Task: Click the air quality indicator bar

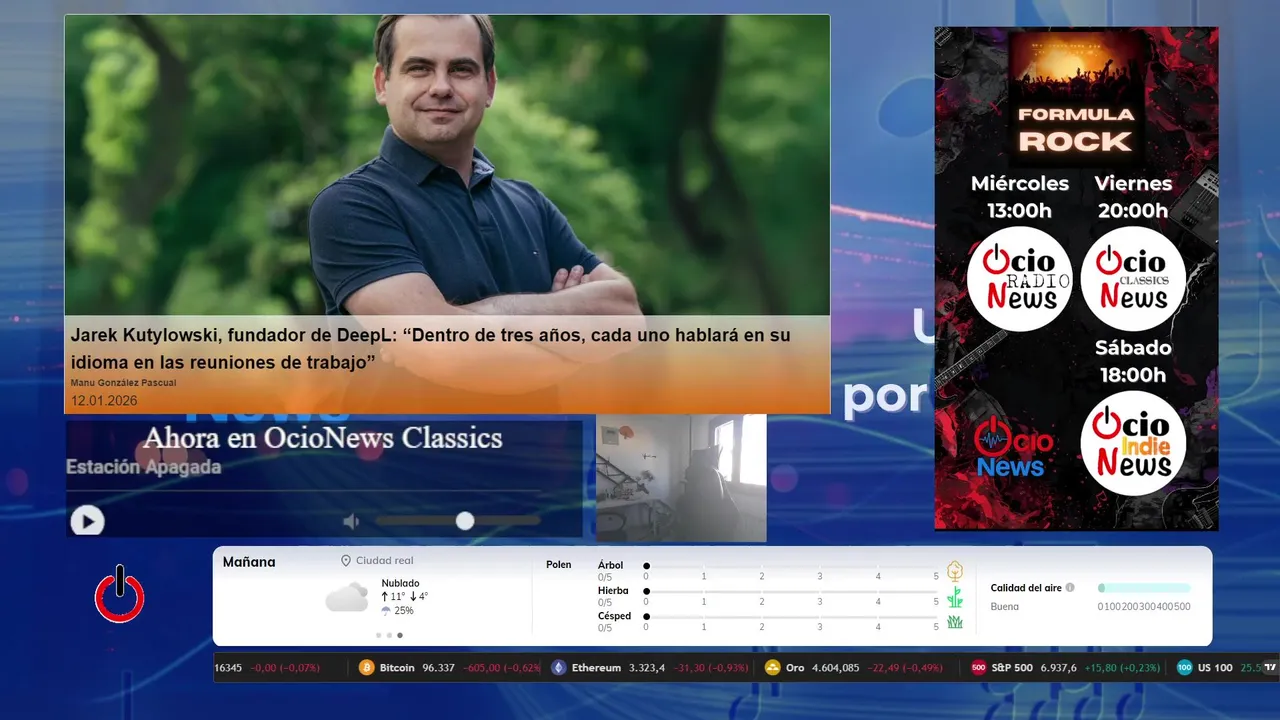Action: point(1144,588)
